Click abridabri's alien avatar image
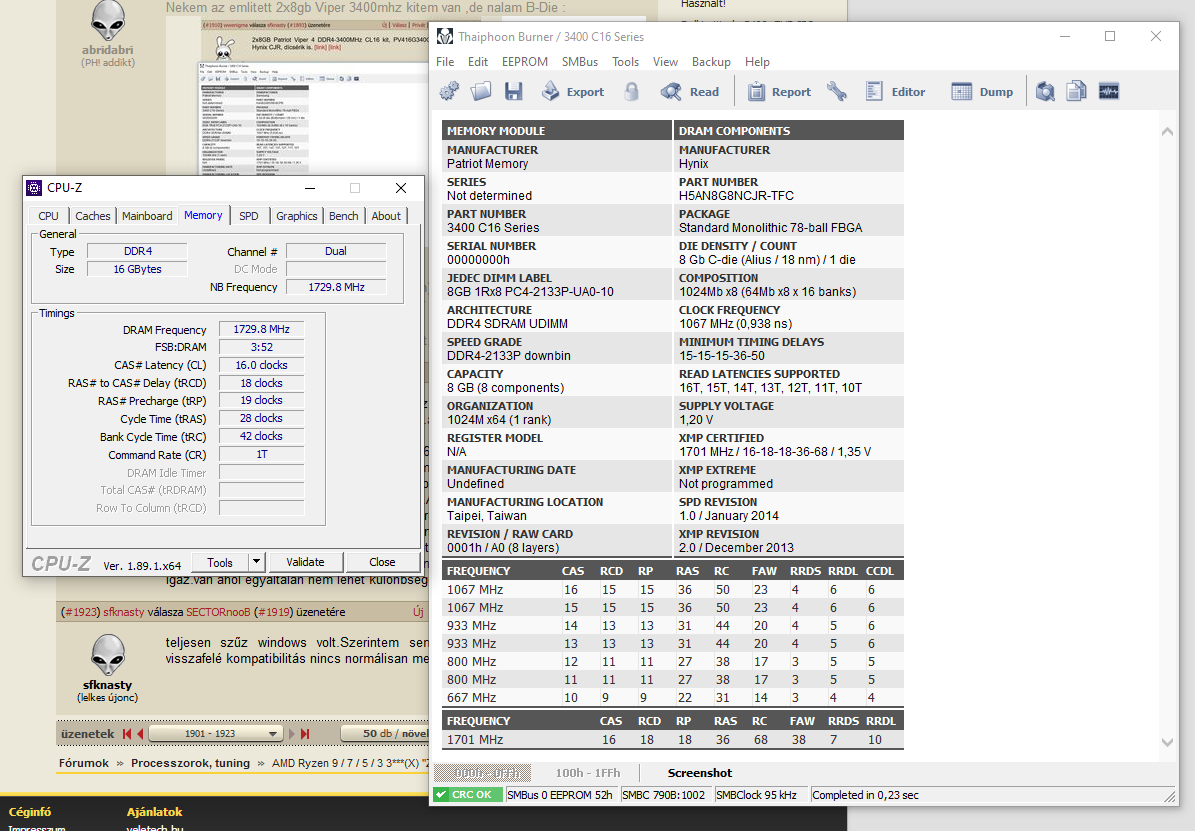 point(107,21)
